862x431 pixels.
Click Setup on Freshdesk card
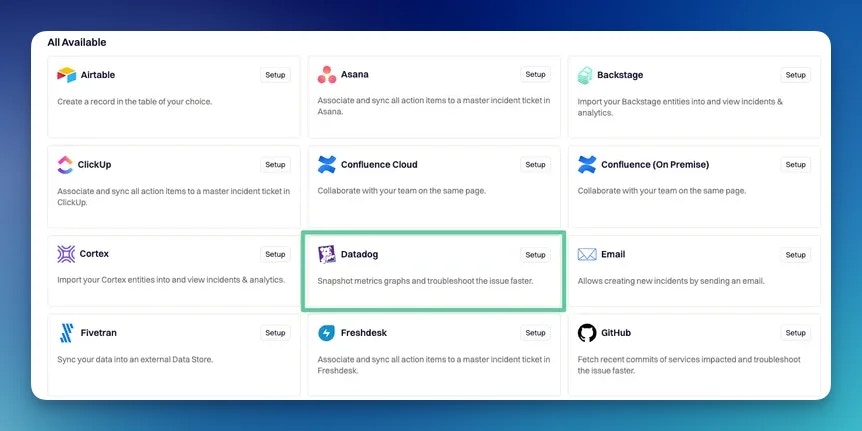pyautogui.click(x=535, y=333)
